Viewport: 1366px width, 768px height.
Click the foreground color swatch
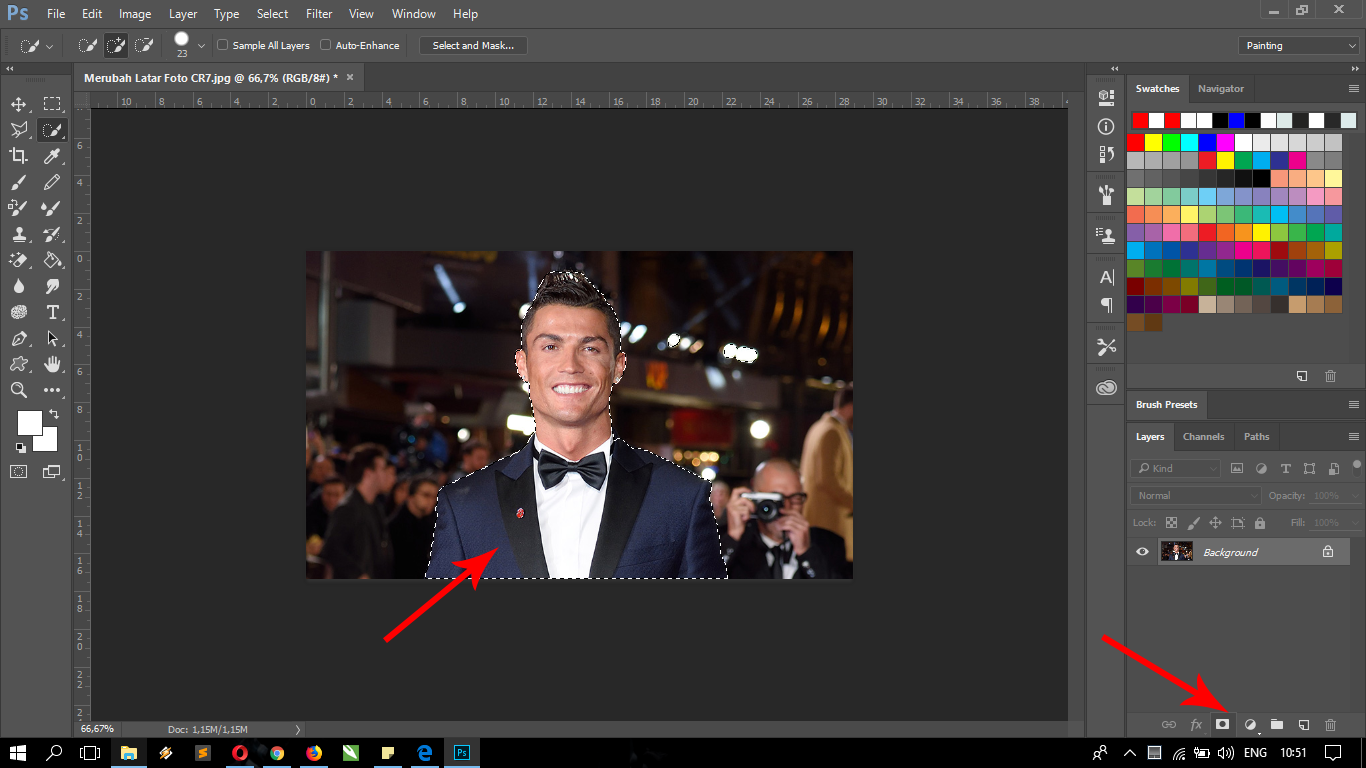[x=30, y=423]
